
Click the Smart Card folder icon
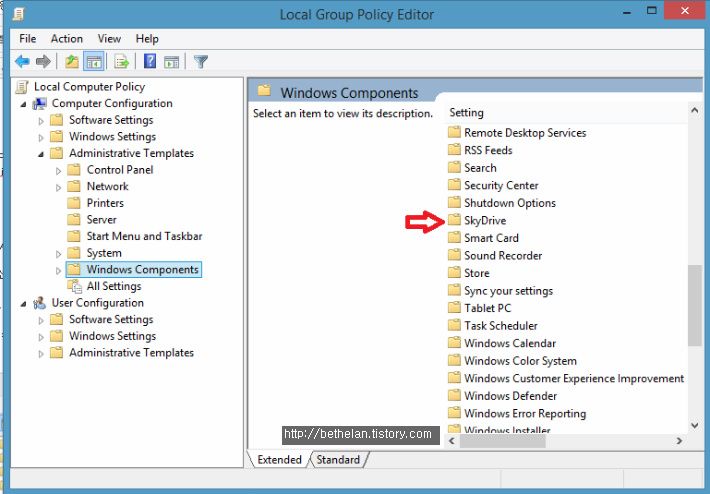click(x=454, y=237)
